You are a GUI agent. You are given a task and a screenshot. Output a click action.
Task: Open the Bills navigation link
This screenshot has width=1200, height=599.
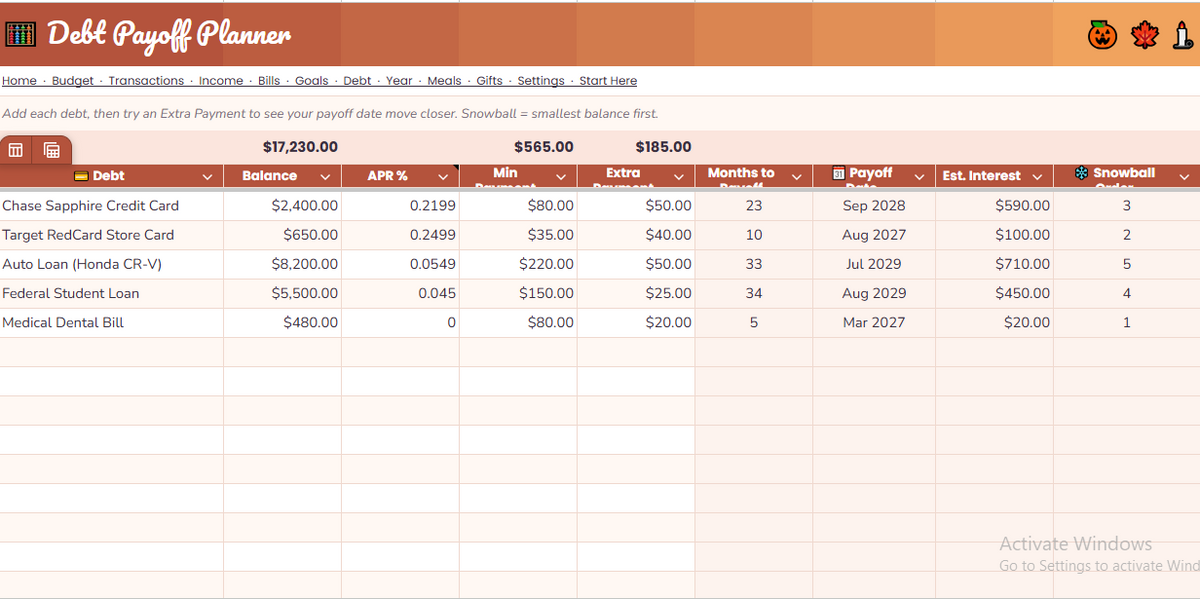tap(269, 81)
